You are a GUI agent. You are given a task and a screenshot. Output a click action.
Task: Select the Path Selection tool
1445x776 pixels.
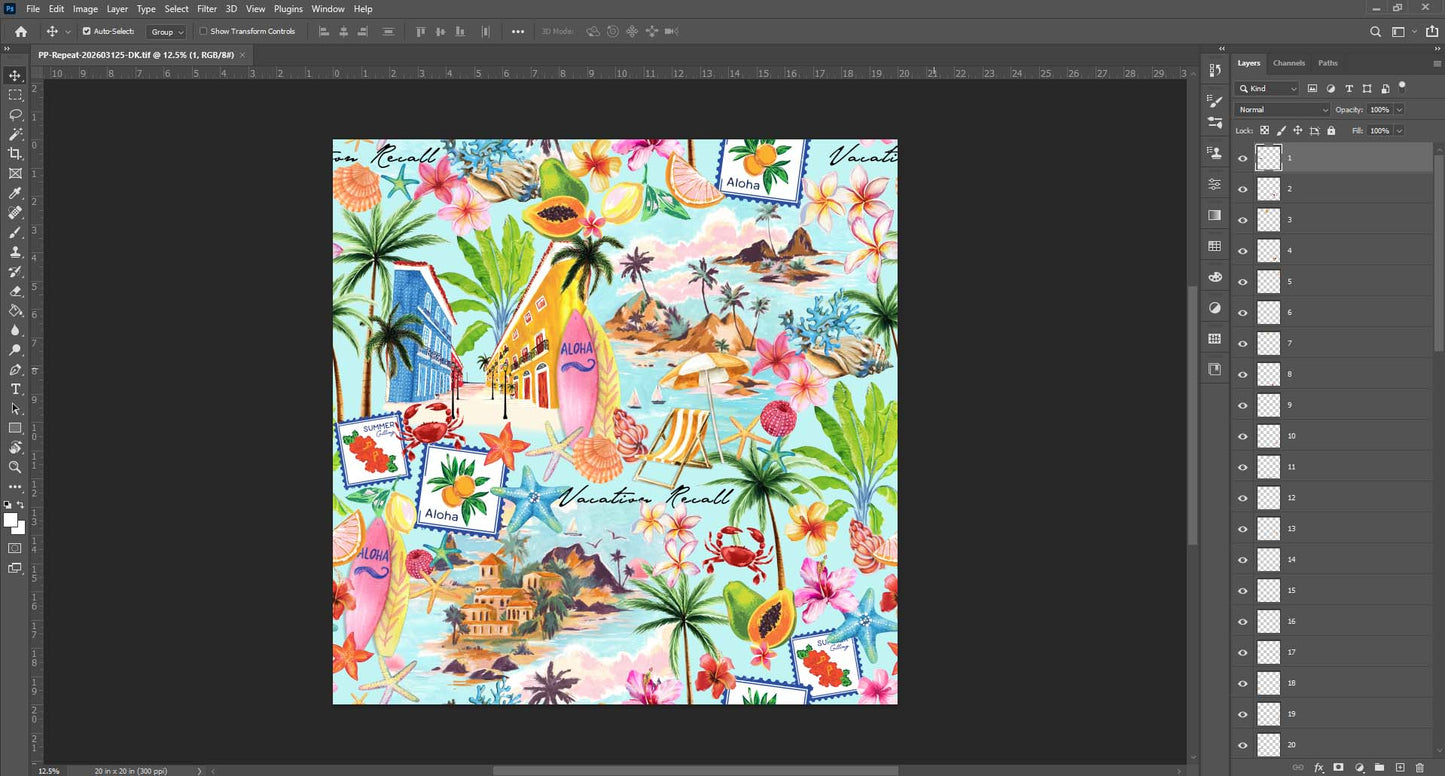(15, 409)
